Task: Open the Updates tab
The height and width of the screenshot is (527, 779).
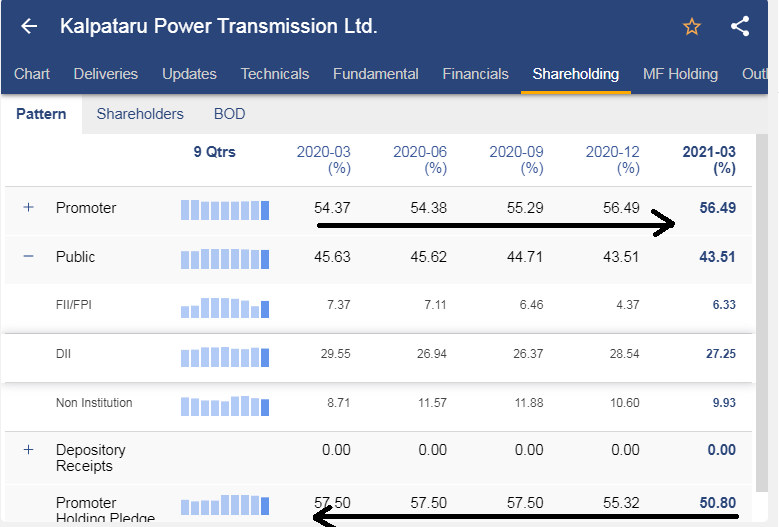Action: tap(189, 74)
